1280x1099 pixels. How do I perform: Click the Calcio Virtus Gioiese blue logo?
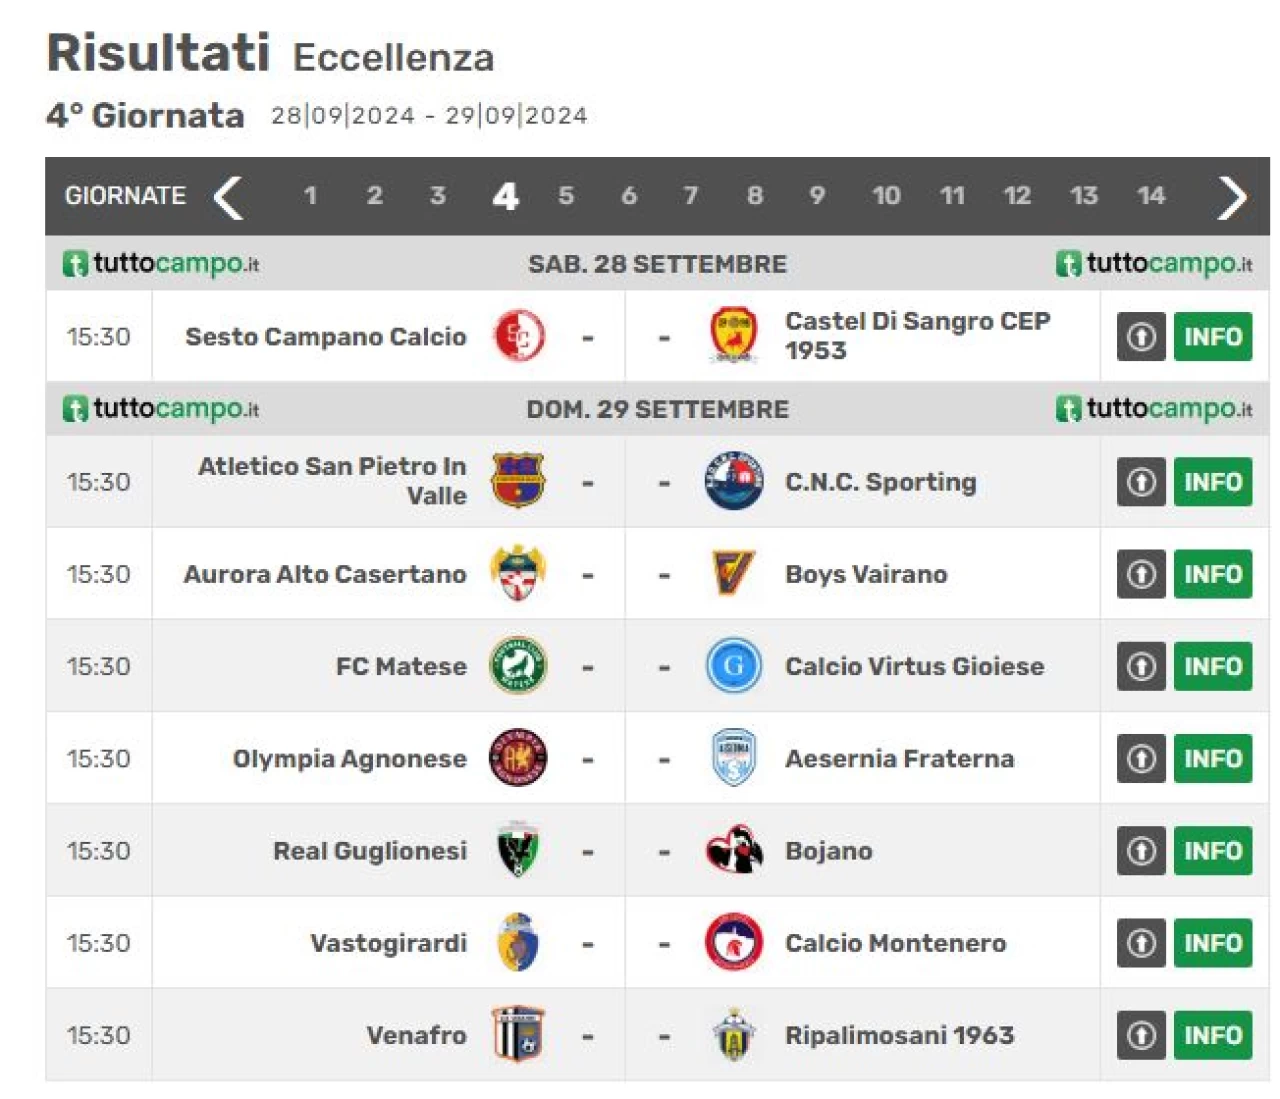[733, 666]
